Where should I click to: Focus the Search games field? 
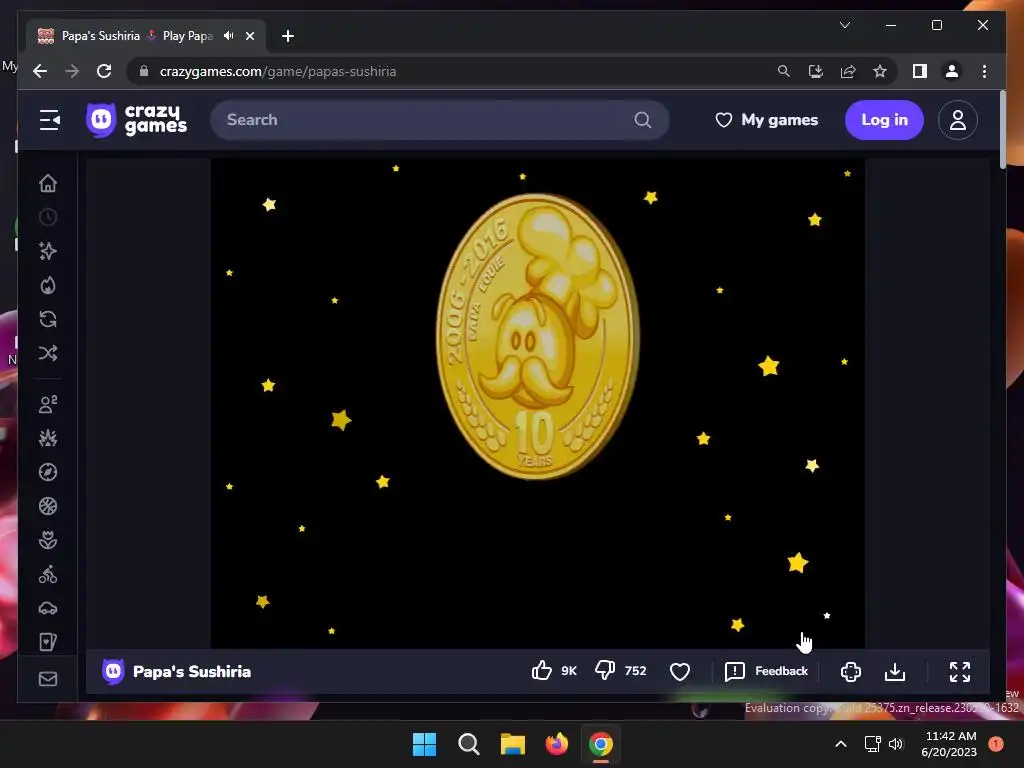click(x=439, y=120)
